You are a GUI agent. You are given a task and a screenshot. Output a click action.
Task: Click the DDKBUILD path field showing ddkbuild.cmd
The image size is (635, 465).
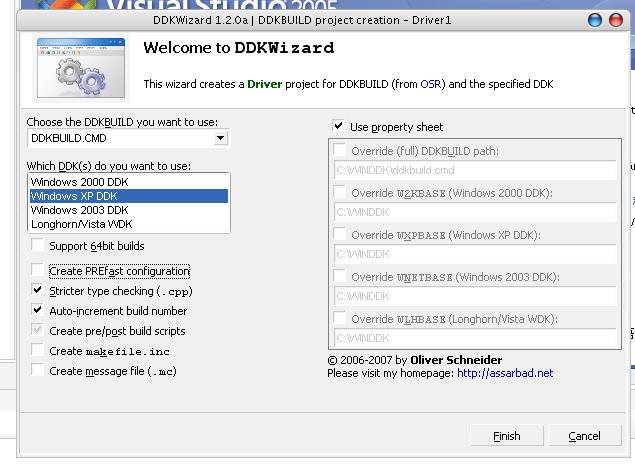point(475,170)
